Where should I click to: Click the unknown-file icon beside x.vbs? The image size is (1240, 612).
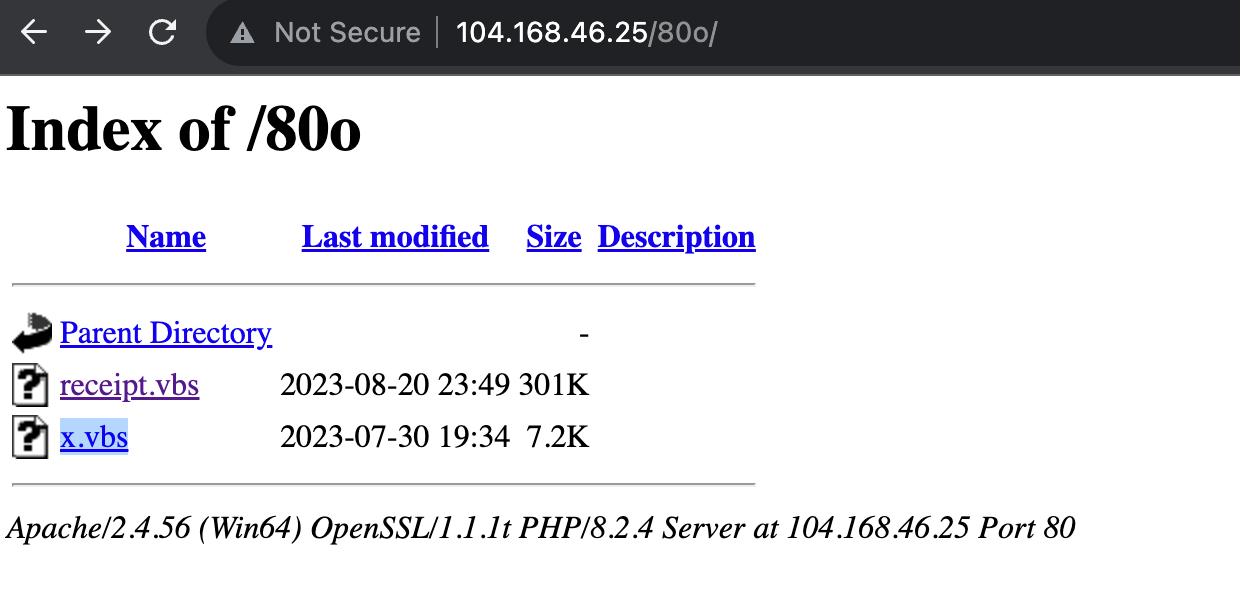(x=30, y=437)
